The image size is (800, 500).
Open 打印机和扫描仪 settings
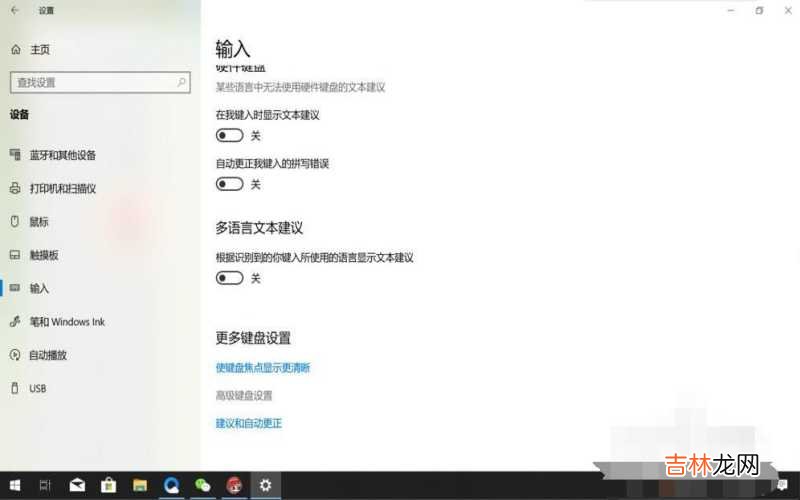(x=62, y=188)
